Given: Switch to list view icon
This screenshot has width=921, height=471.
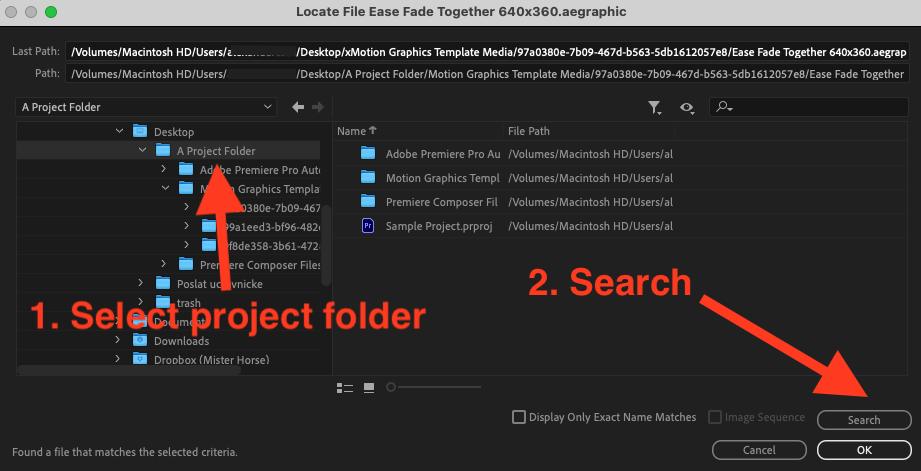Looking at the screenshot, I should point(345,387).
